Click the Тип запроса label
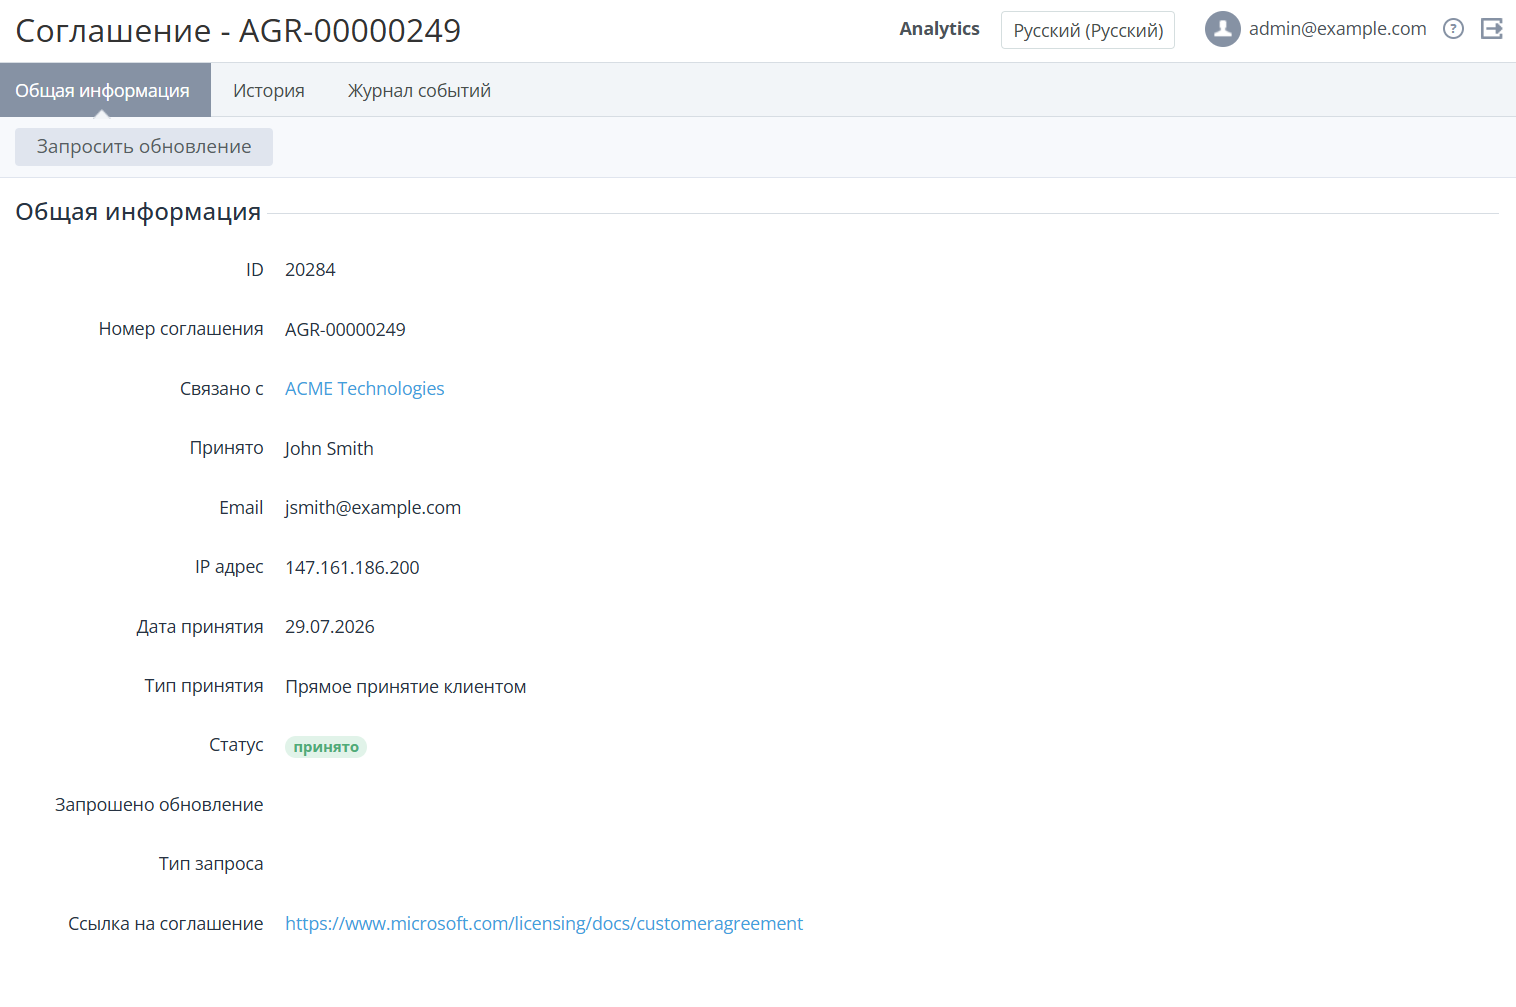Screen dimensions: 1516x1007 pos(211,864)
